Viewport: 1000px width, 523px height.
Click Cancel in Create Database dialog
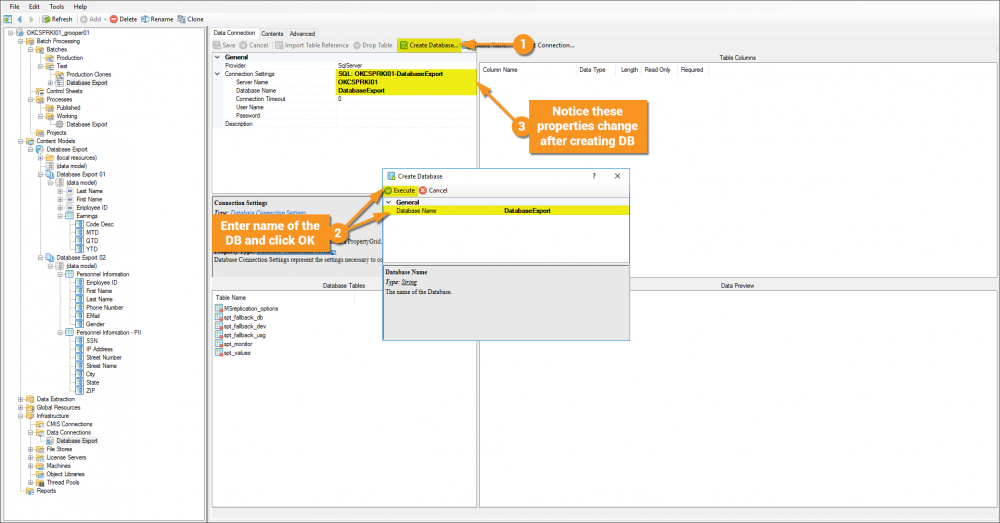(434, 190)
